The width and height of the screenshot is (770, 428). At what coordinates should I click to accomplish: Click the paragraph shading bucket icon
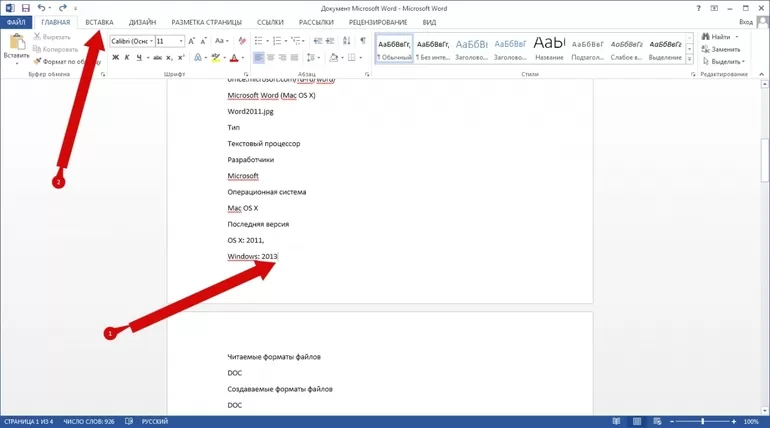333,58
